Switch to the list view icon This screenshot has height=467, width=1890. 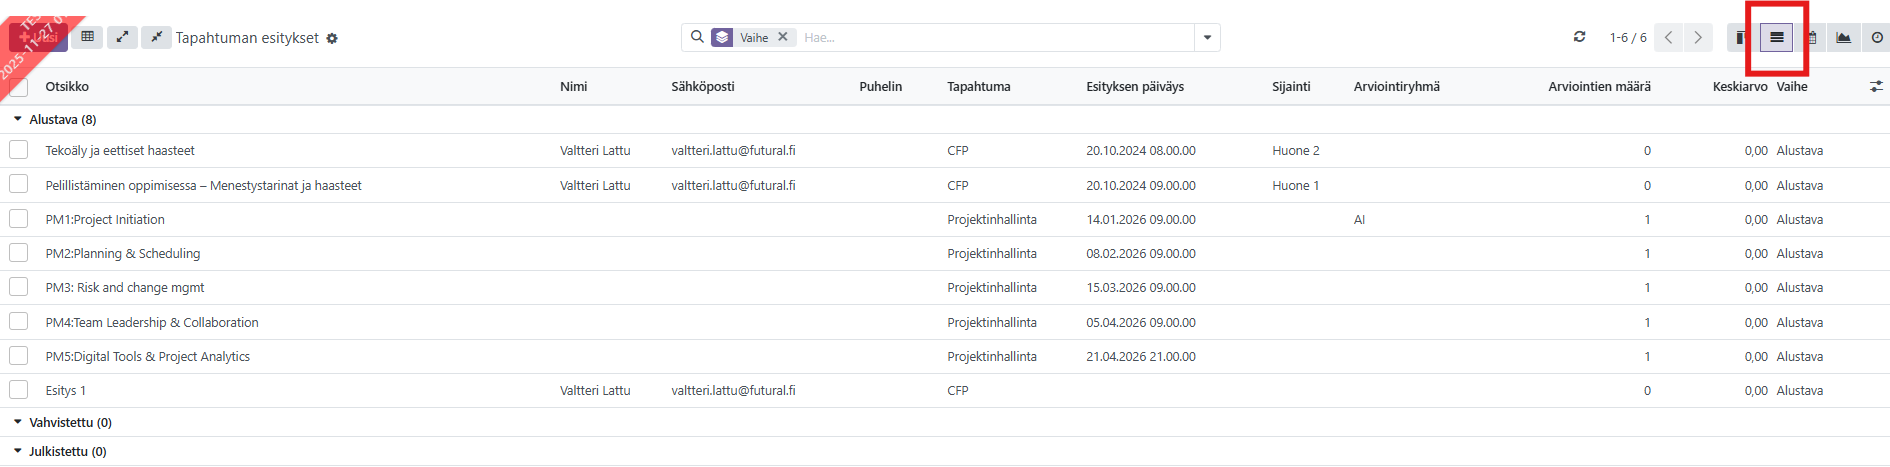point(1776,38)
